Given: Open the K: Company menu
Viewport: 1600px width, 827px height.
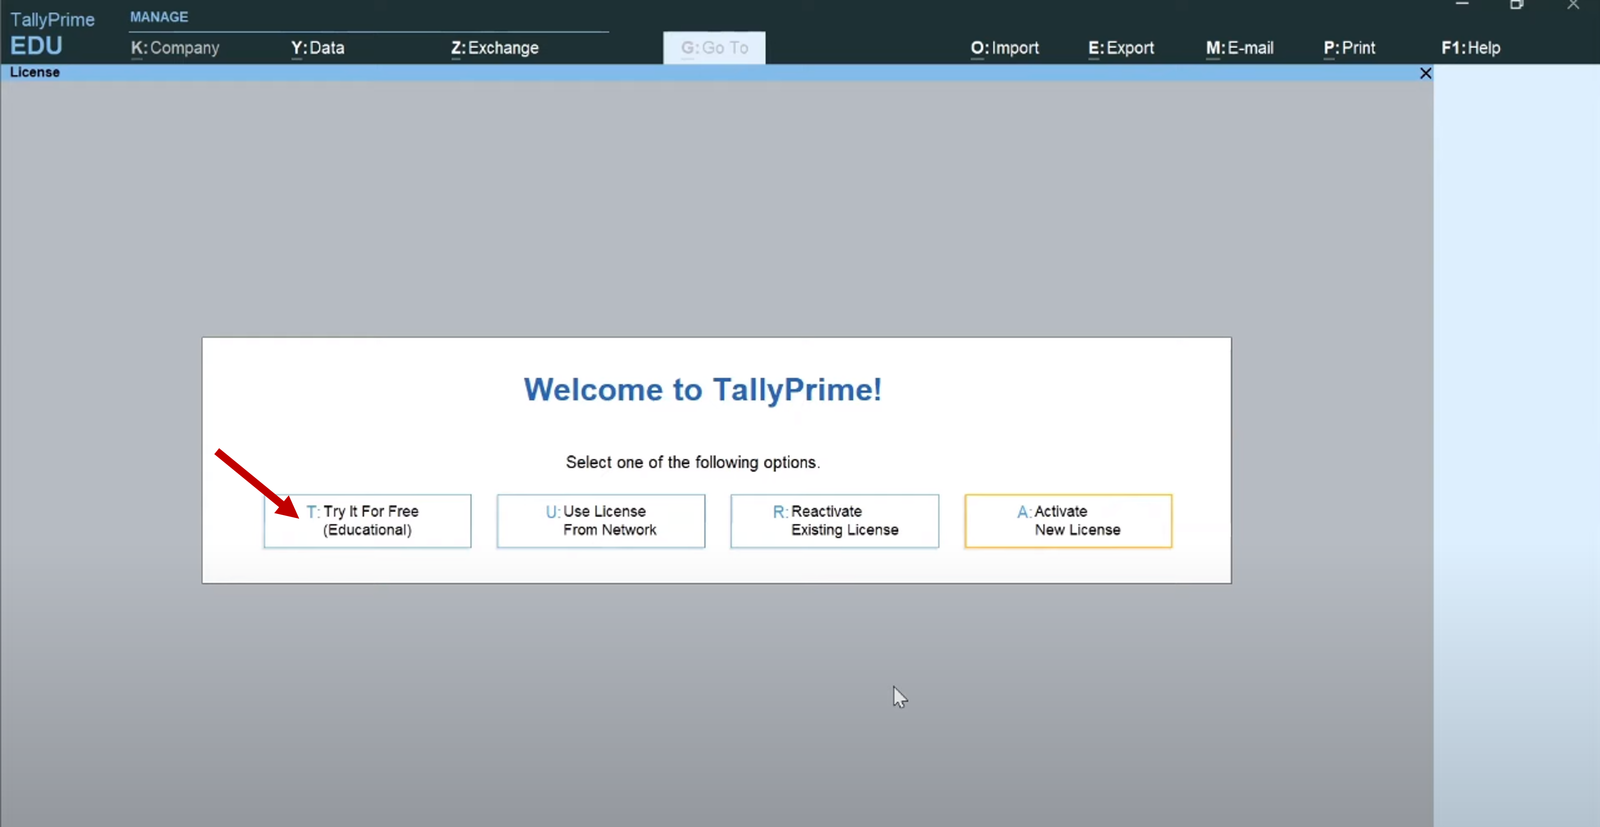Looking at the screenshot, I should (175, 48).
